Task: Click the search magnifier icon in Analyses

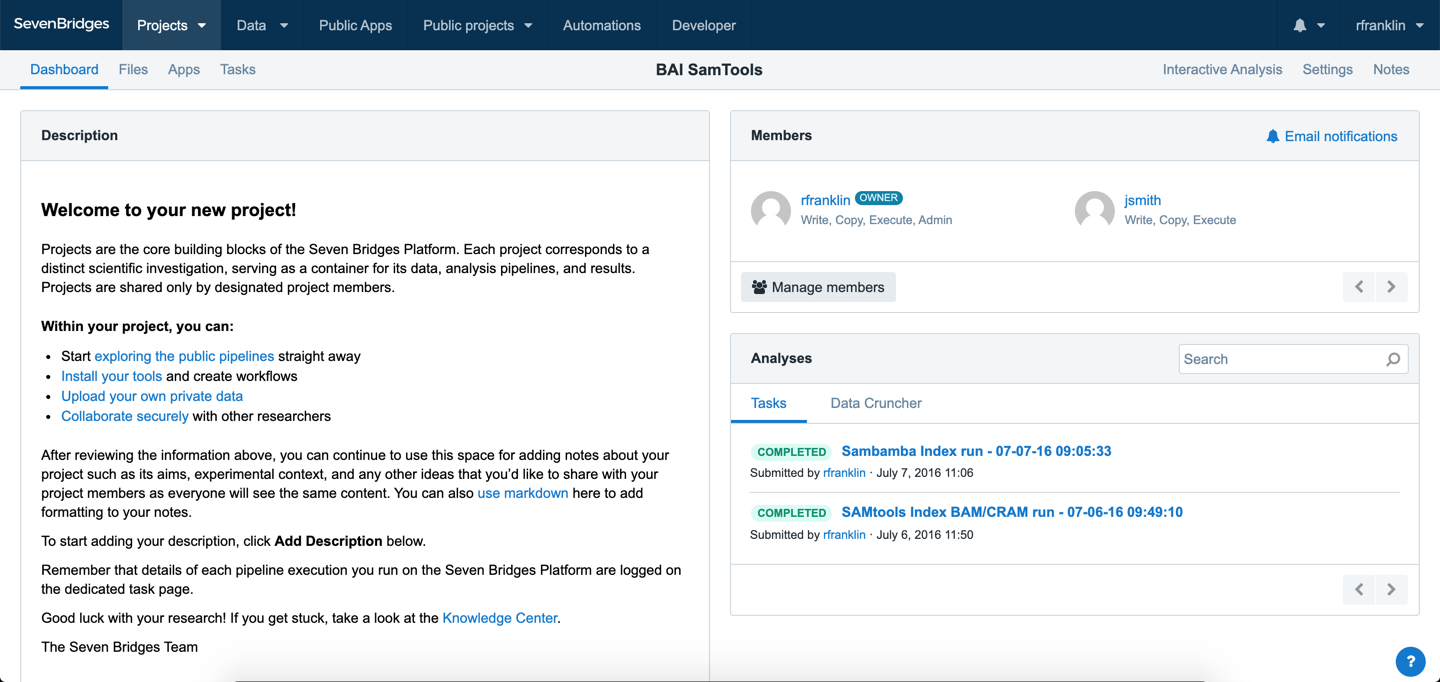Action: (x=1393, y=359)
